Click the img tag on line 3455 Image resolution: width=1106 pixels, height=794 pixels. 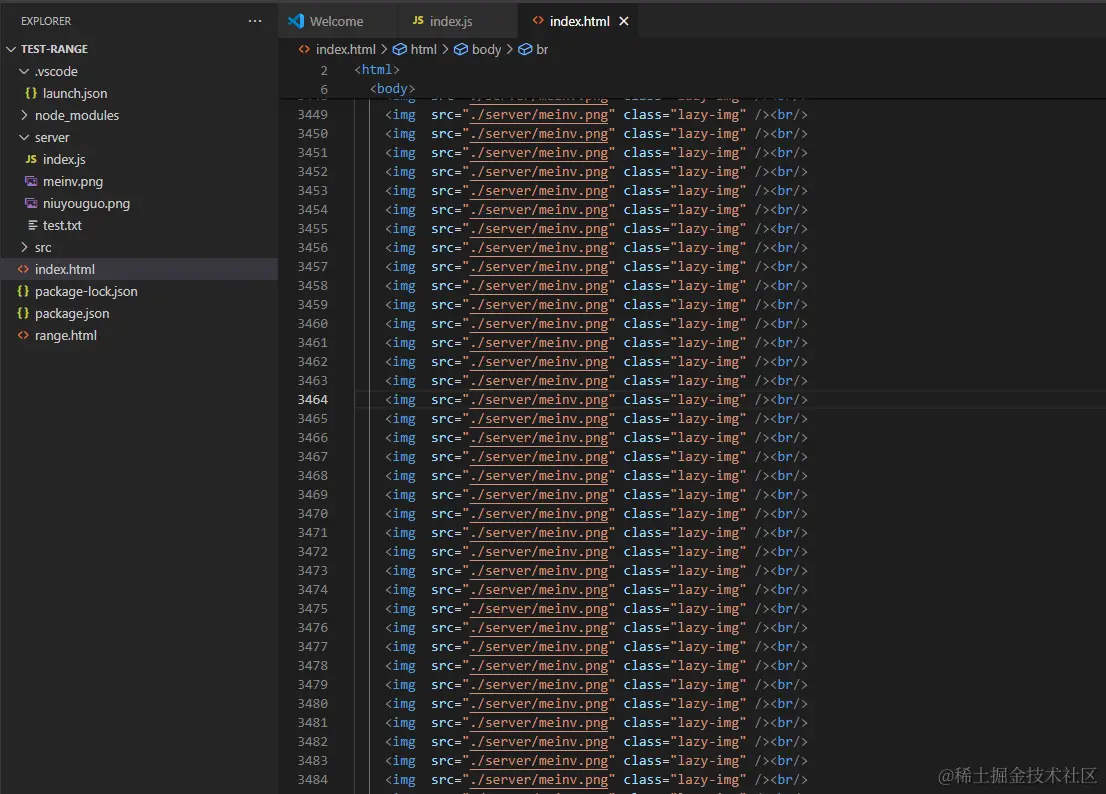point(400,228)
